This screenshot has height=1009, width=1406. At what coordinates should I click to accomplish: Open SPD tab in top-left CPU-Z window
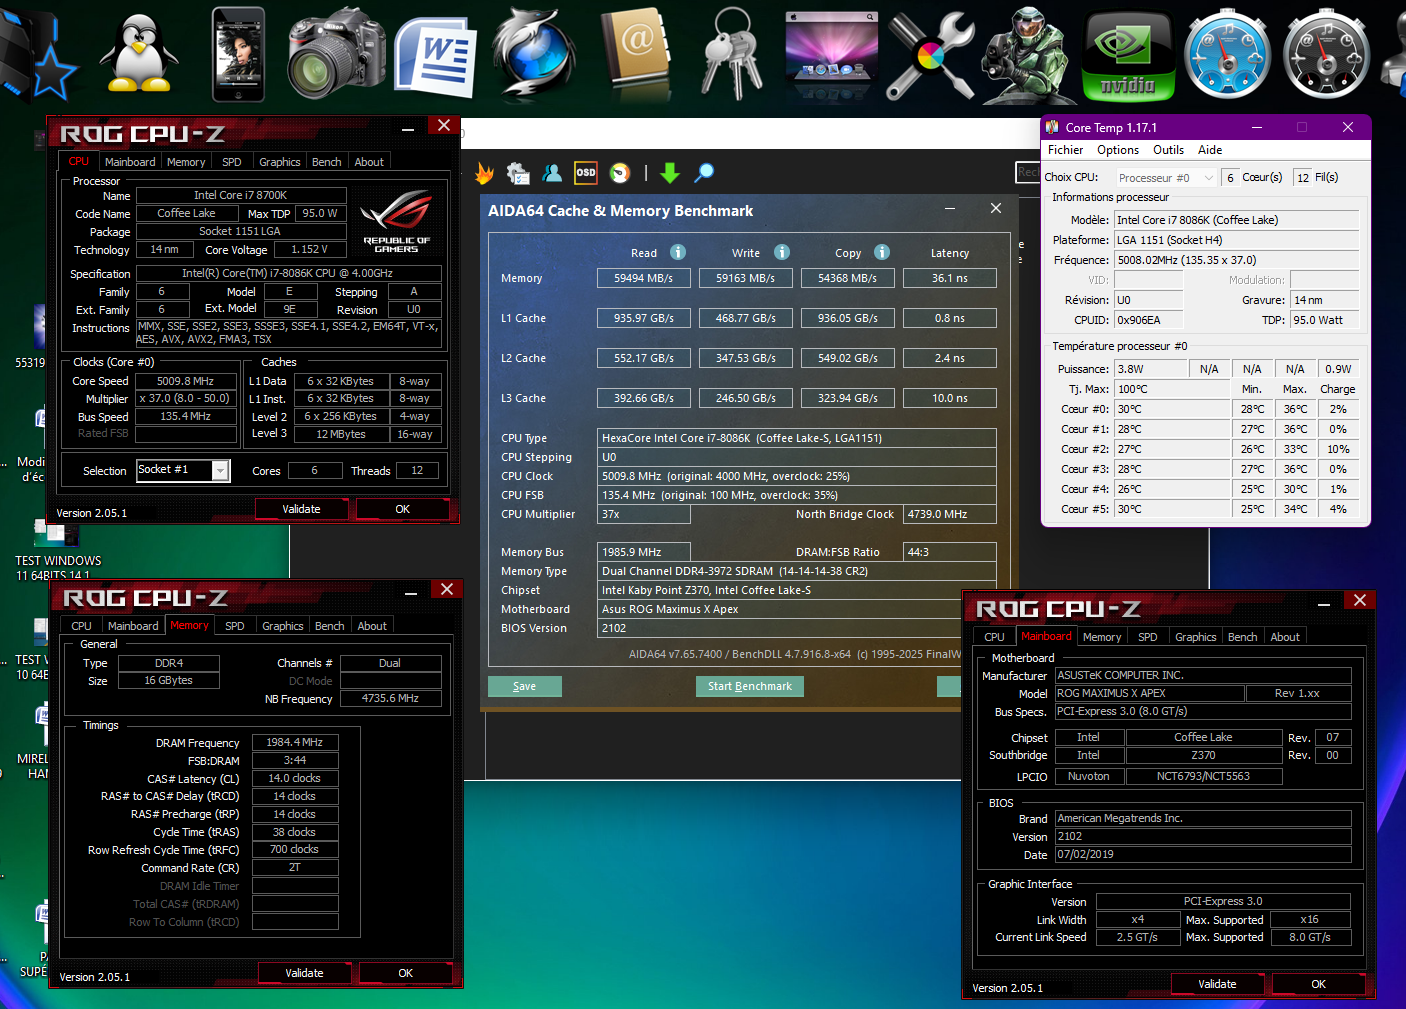point(232,162)
